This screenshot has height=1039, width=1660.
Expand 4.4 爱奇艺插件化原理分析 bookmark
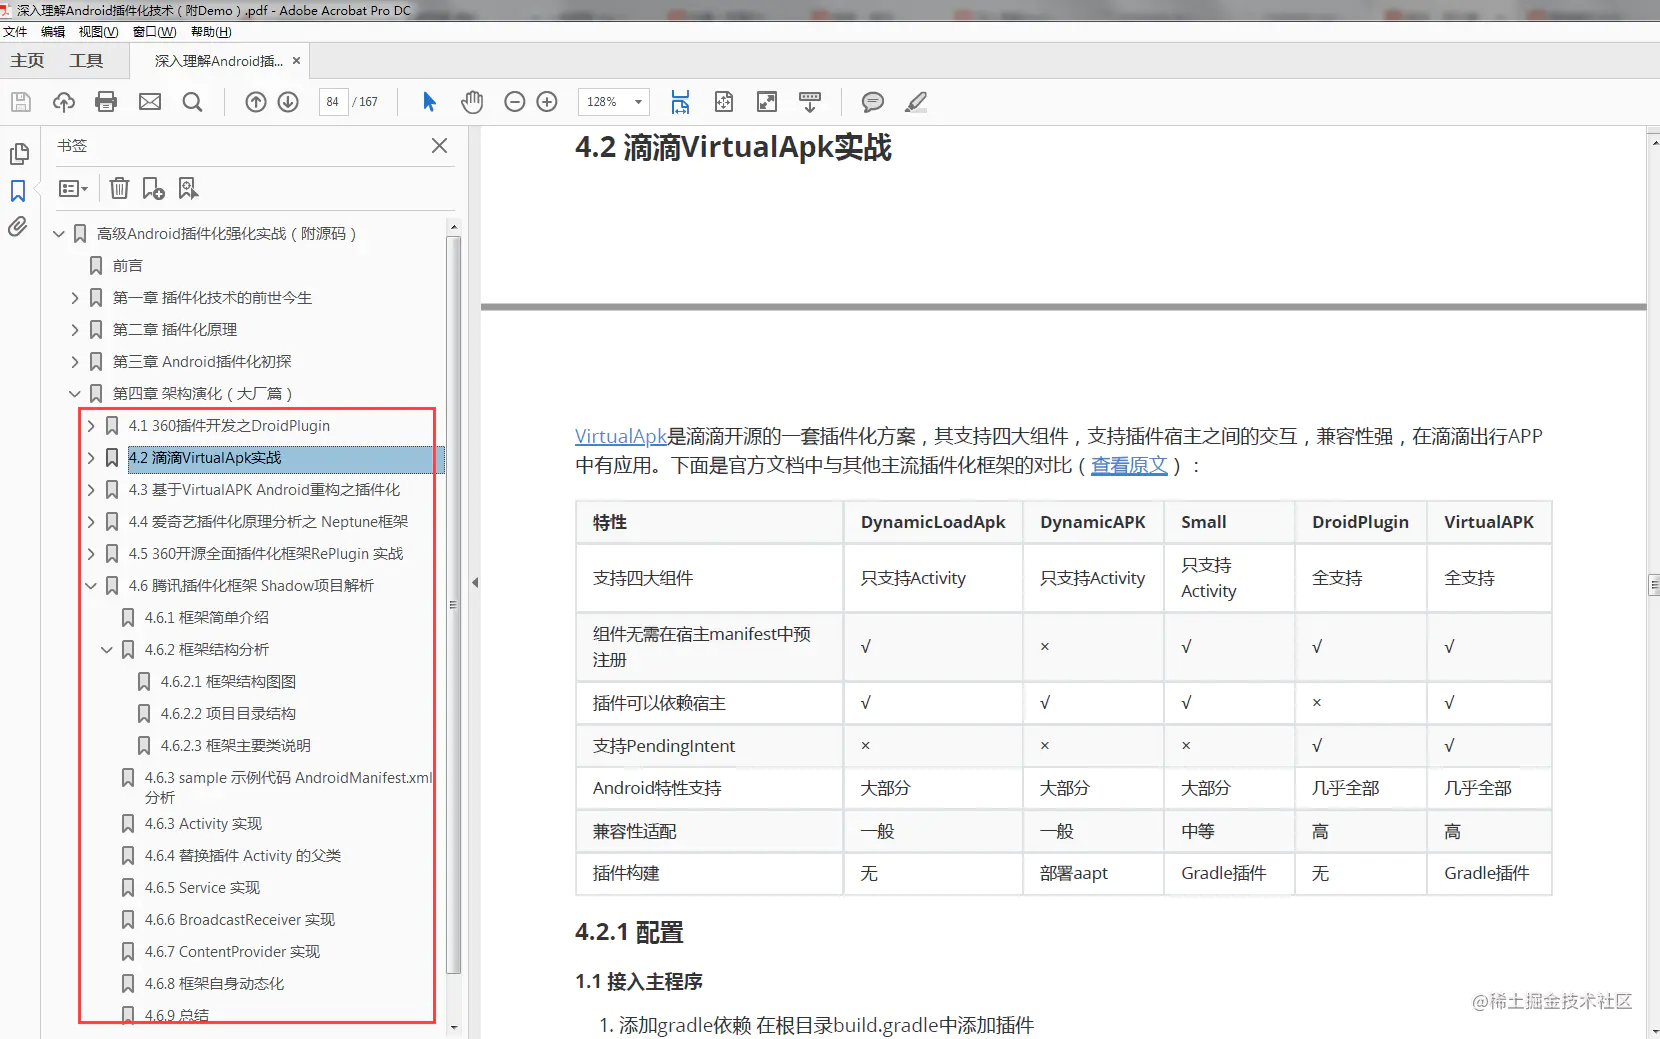[x=91, y=522]
